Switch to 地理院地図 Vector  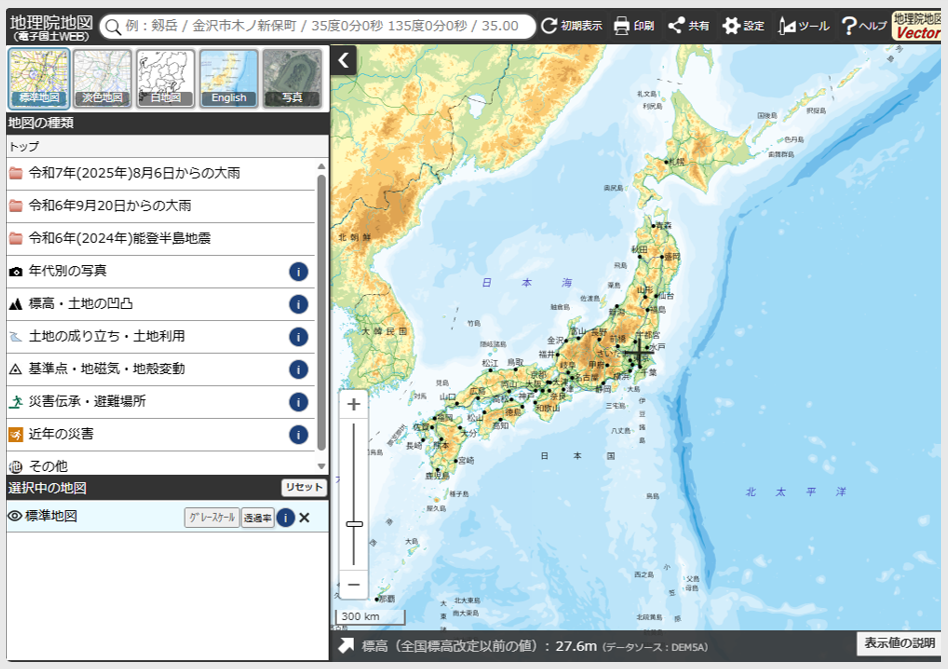[x=917, y=26]
